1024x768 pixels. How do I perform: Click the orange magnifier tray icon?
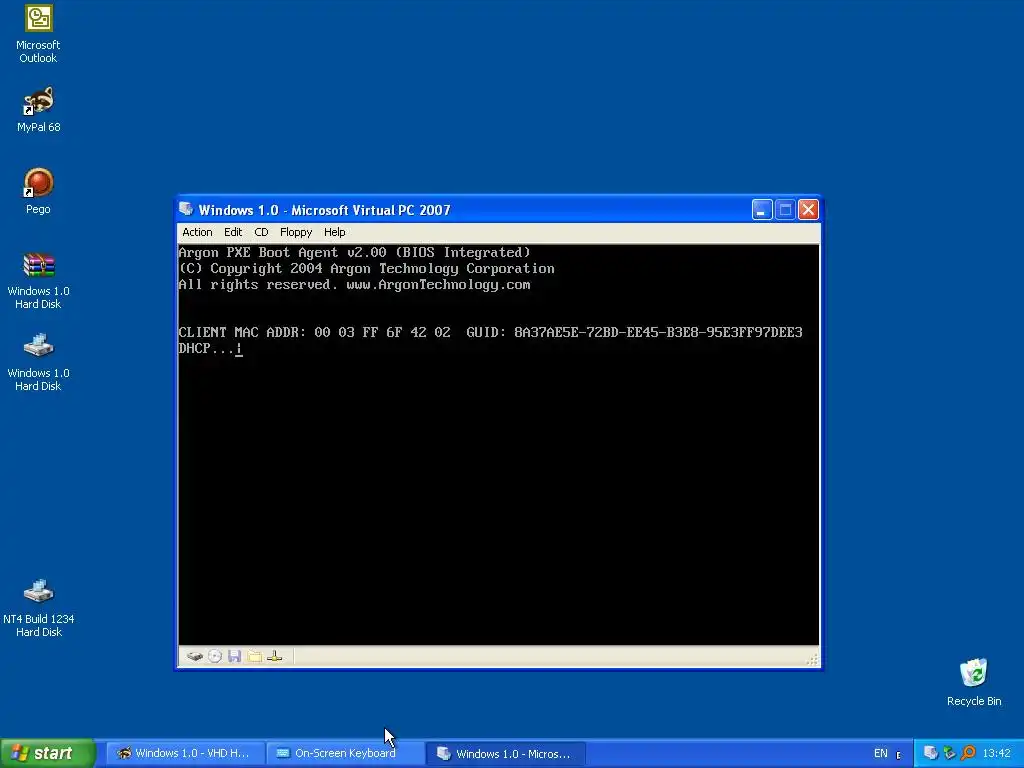pyautogui.click(x=968, y=753)
